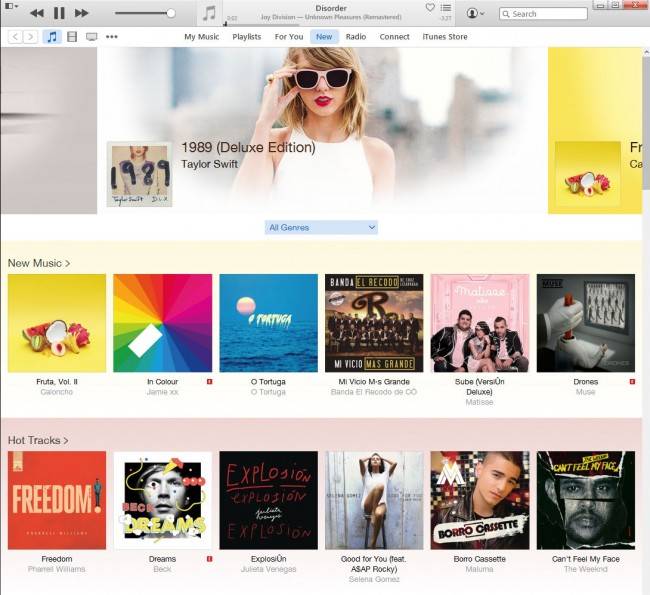650x595 pixels.
Task: Open Freedom track cover art
Action: (57, 500)
